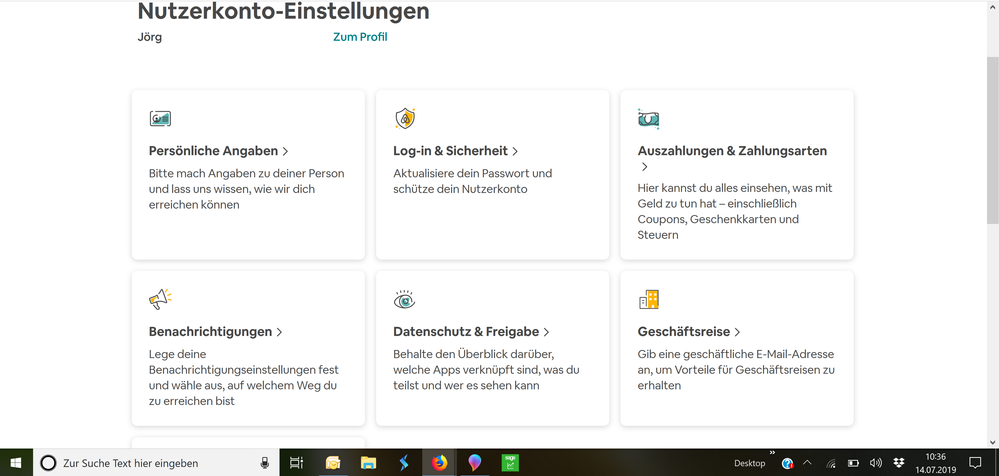The width and height of the screenshot is (999, 476).
Task: Click the Auszahlungen & Zahlungsarten money icon
Action: tap(648, 119)
